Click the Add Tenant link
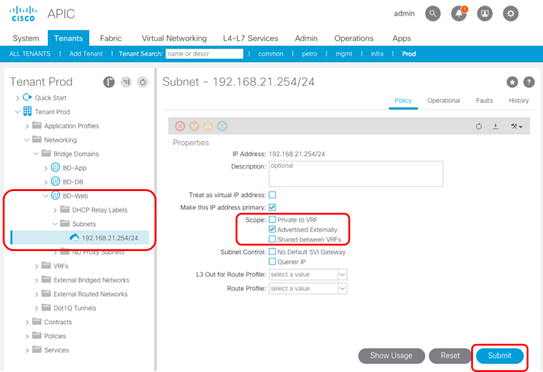 tap(86, 54)
